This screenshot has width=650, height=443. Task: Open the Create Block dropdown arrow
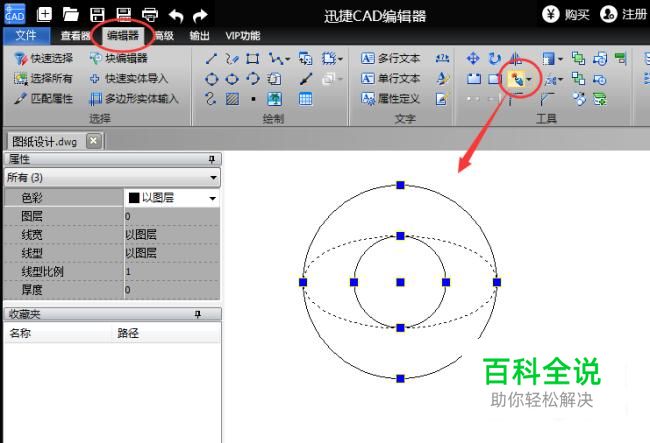(x=340, y=59)
